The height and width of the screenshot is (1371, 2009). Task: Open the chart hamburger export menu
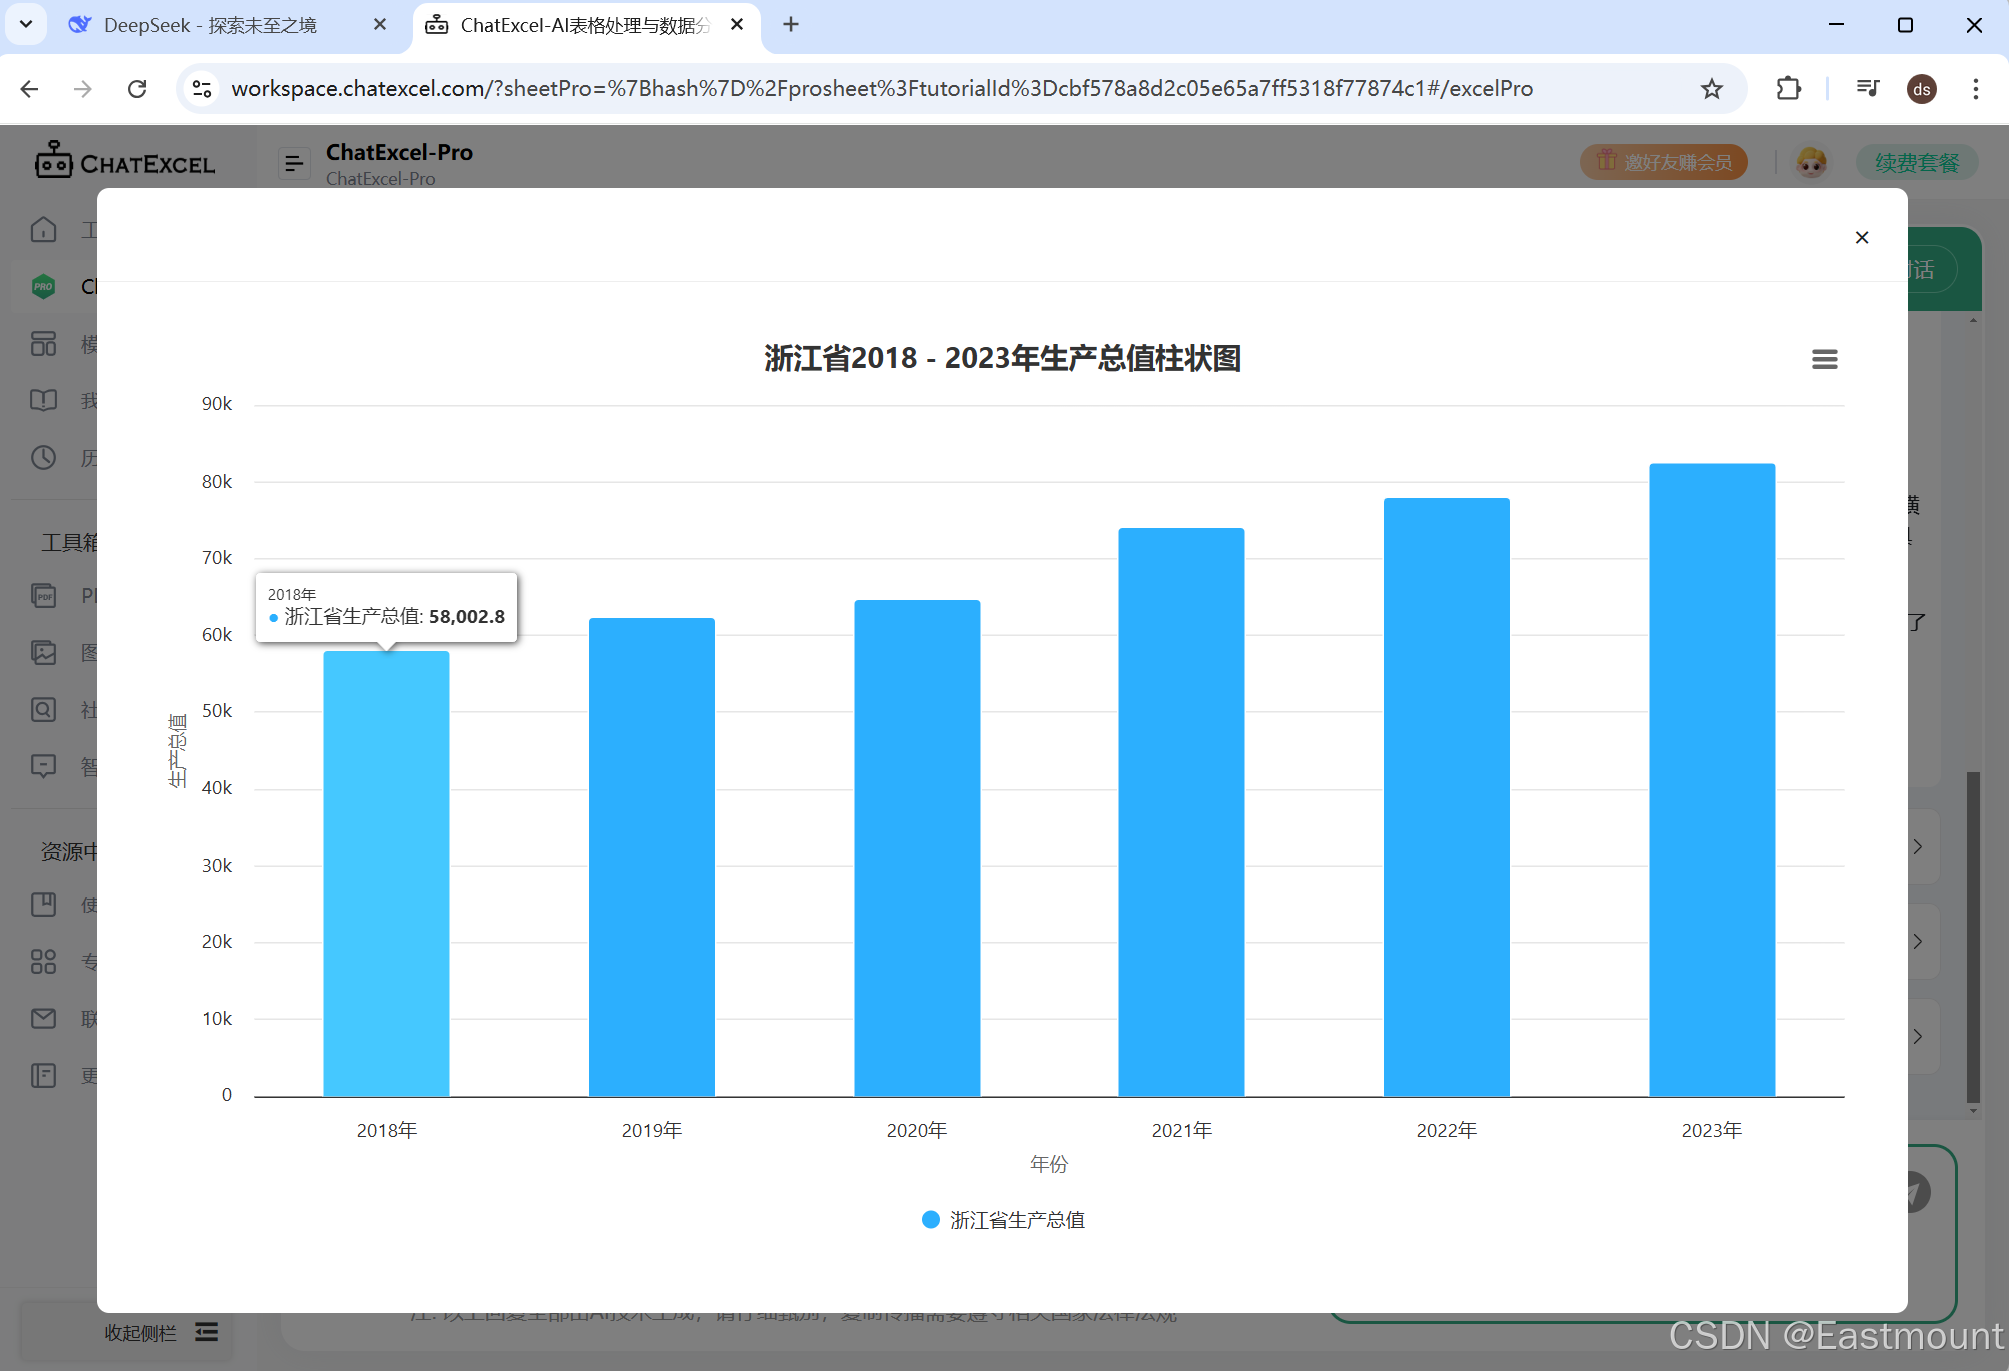[x=1824, y=359]
